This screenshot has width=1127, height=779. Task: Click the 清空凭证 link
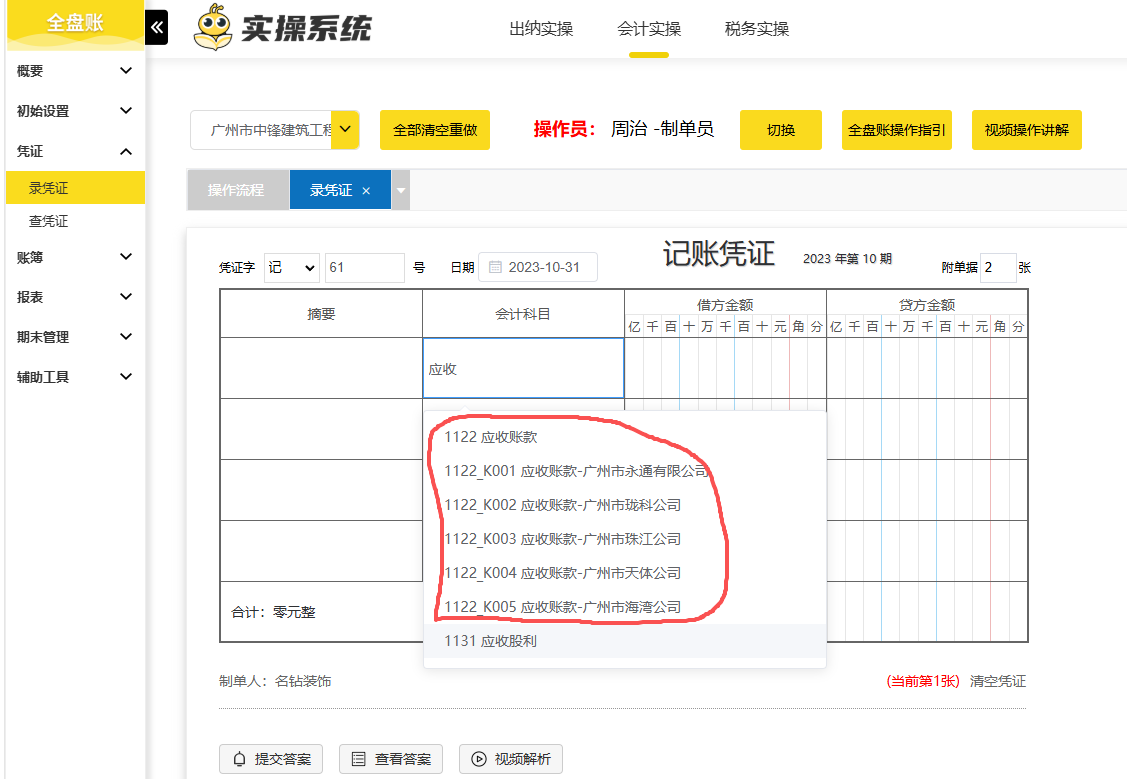click(x=997, y=681)
